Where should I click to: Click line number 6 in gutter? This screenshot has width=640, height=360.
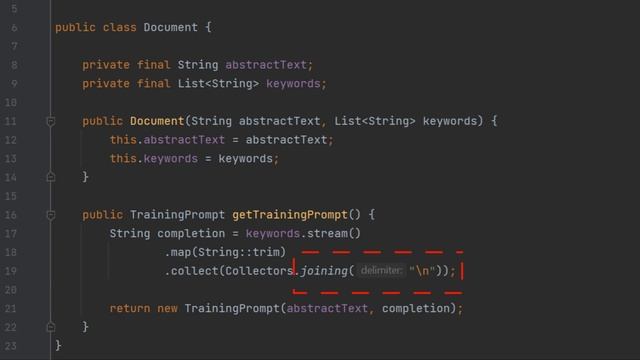14,28
